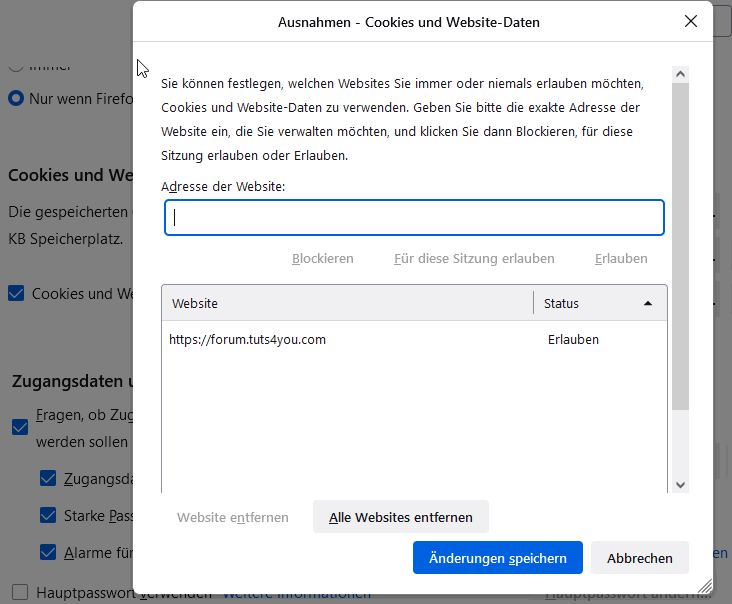Toggle the Cookies und Website-Daten checkbox
The image size is (732, 604).
[16, 294]
